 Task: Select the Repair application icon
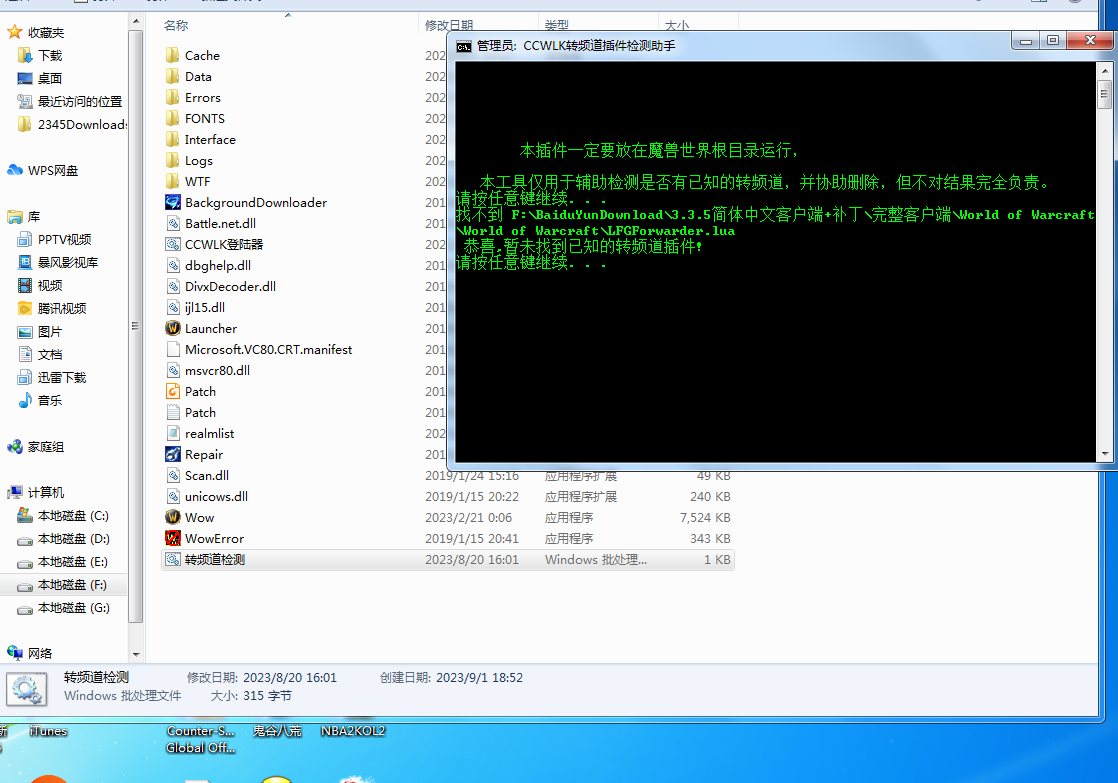click(173, 454)
